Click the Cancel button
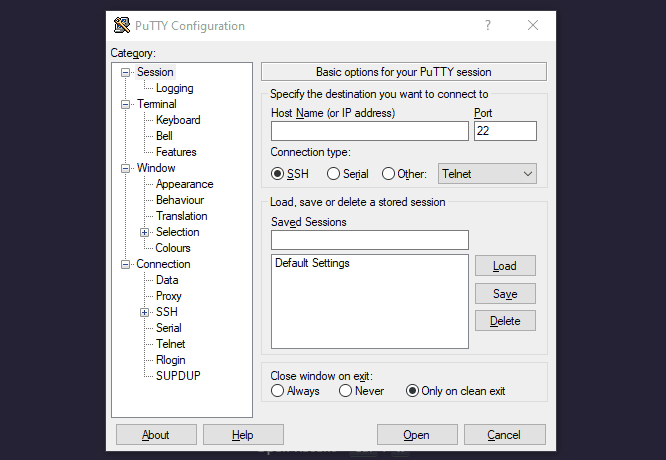666x460 pixels. pyautogui.click(x=504, y=435)
